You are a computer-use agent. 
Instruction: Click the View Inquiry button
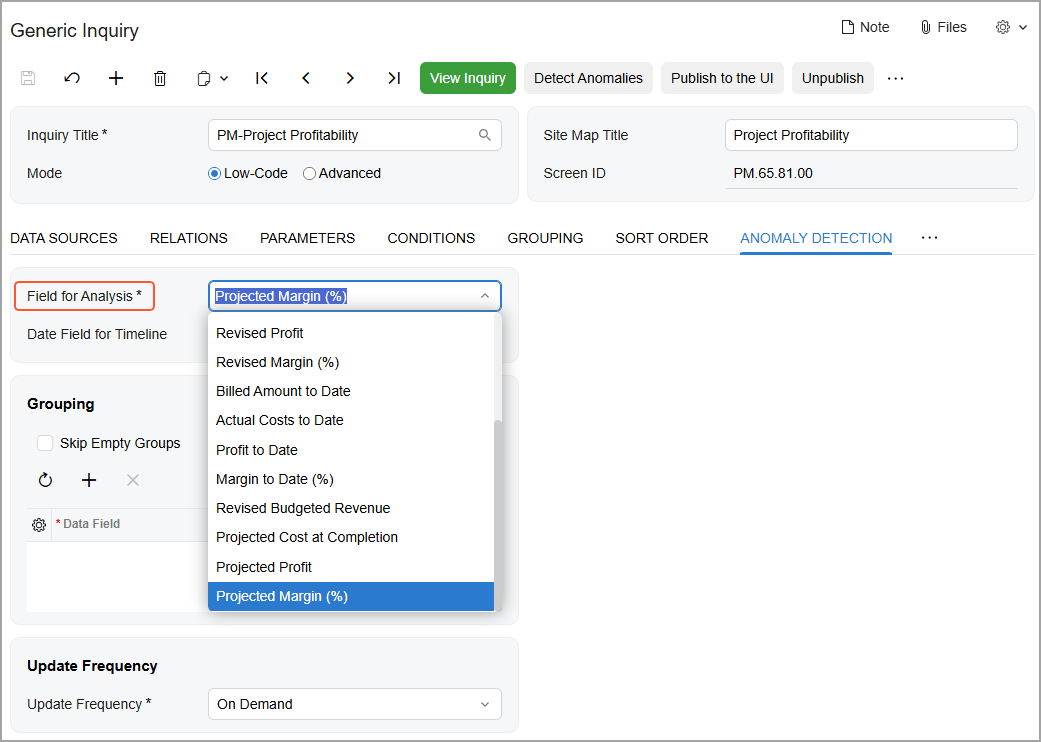pos(467,78)
